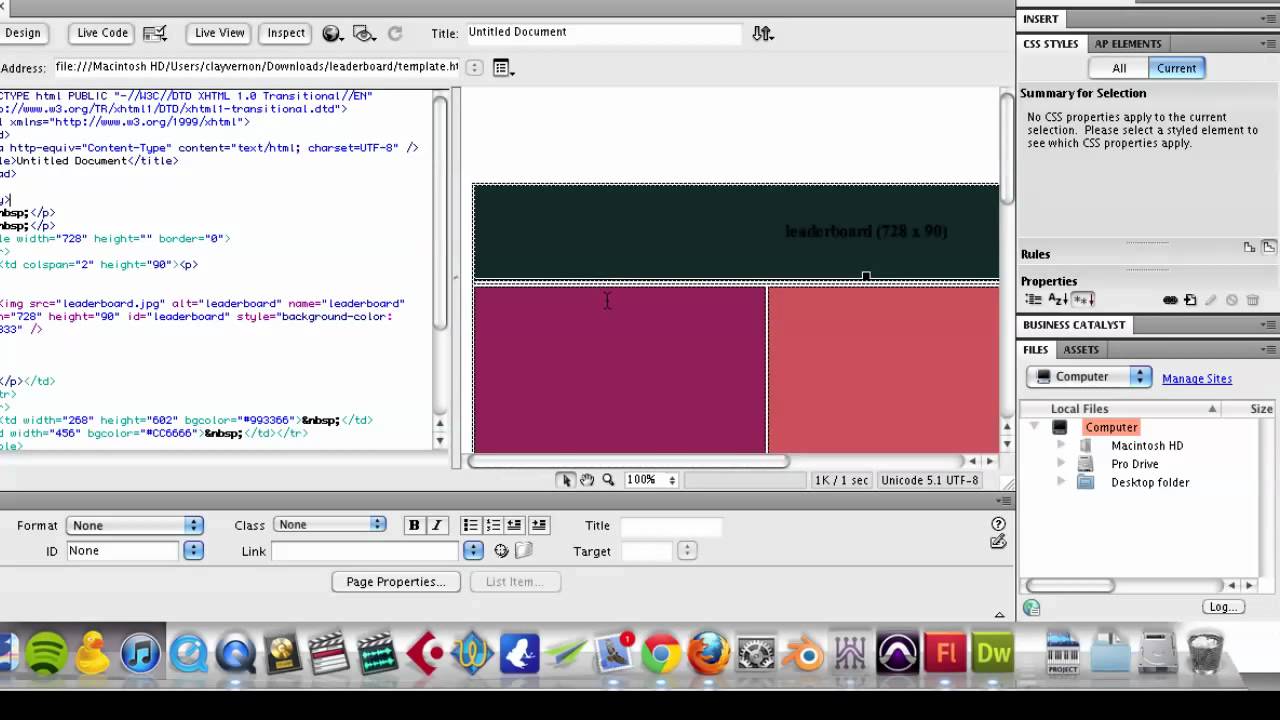Toggle Italic formatting in Properties panel
The width and height of the screenshot is (1280, 720).
pyautogui.click(x=437, y=525)
